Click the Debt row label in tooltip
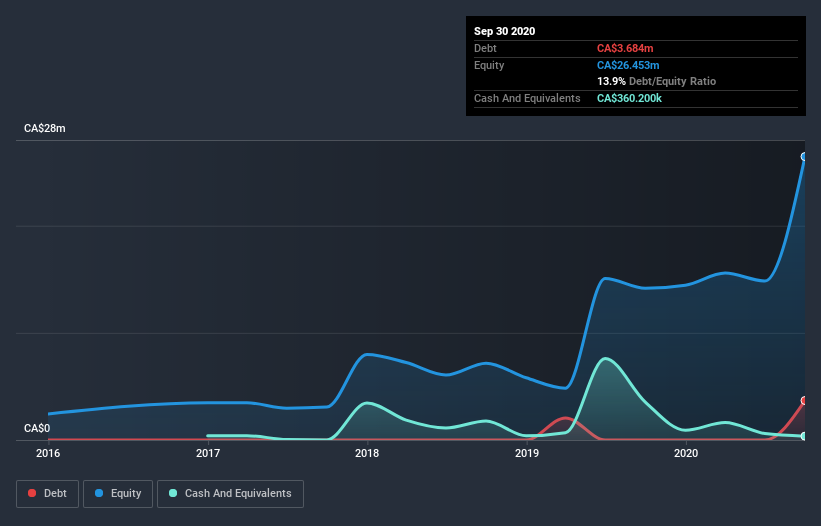Viewport: 821px width, 526px height. (x=485, y=48)
